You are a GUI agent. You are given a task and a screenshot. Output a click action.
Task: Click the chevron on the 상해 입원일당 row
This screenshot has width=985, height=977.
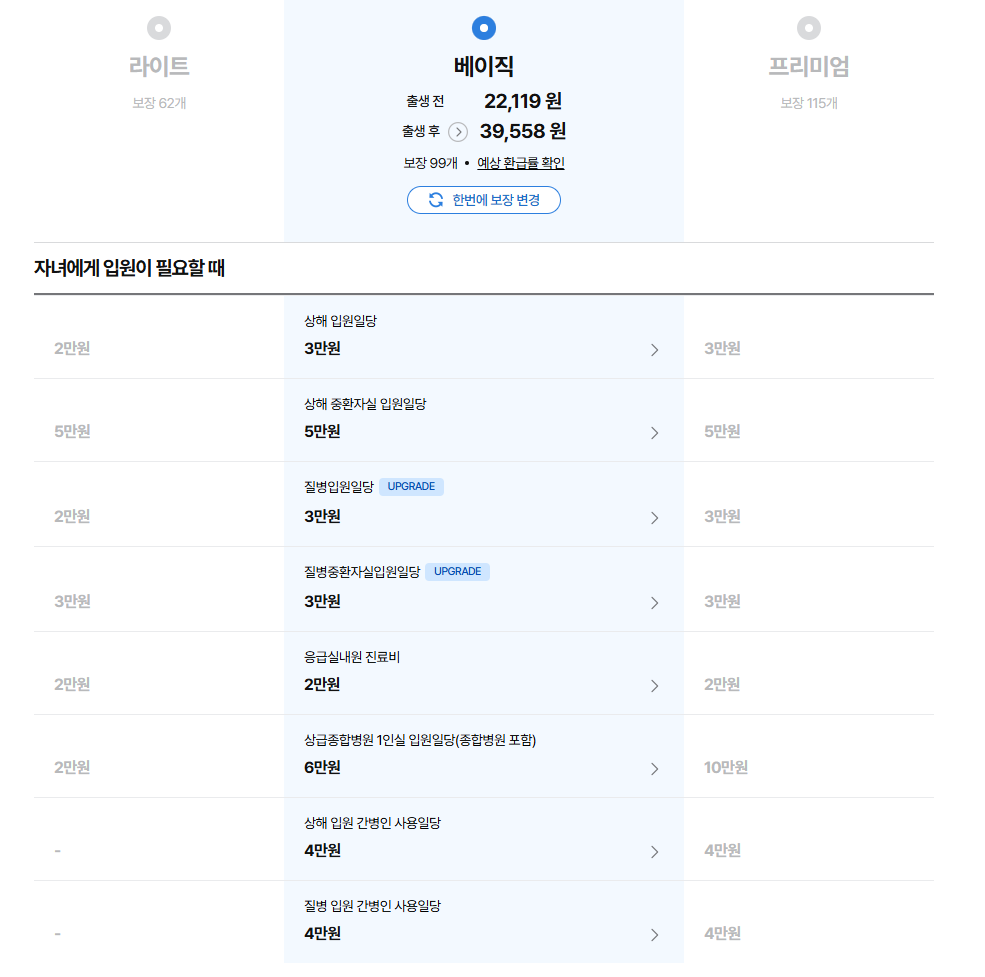coord(655,350)
